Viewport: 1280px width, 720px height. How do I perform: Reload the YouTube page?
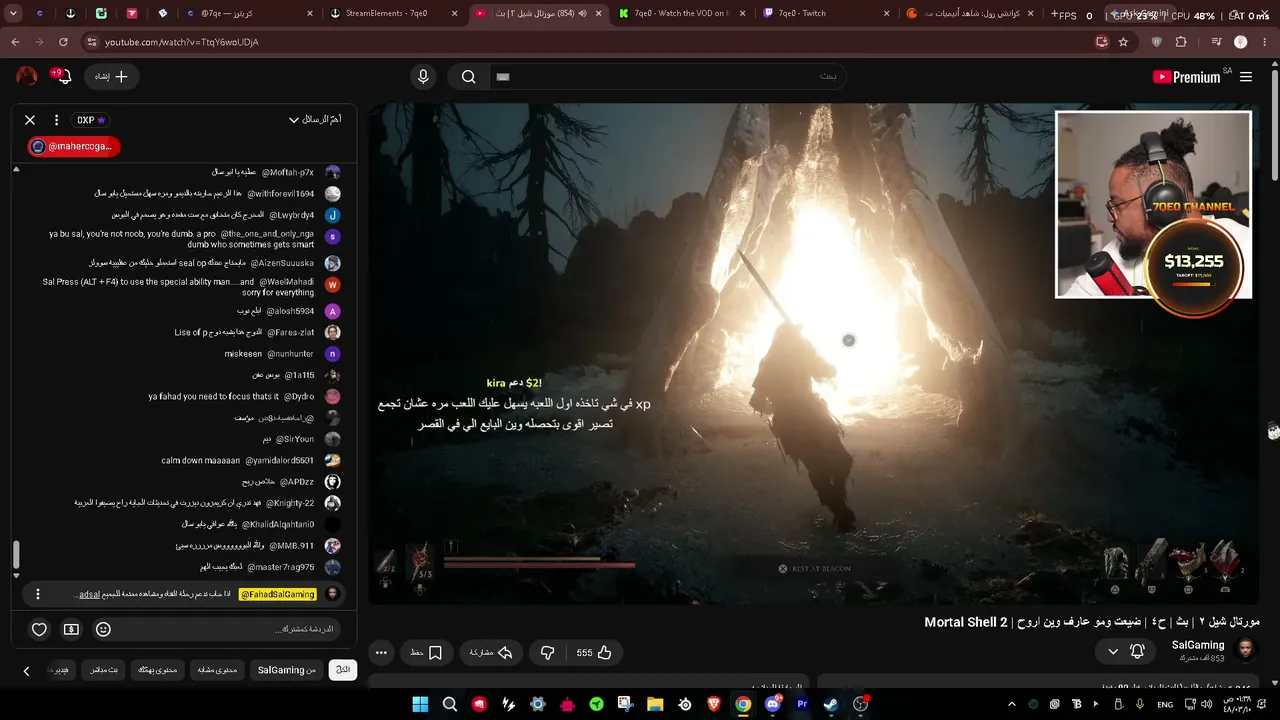(63, 42)
